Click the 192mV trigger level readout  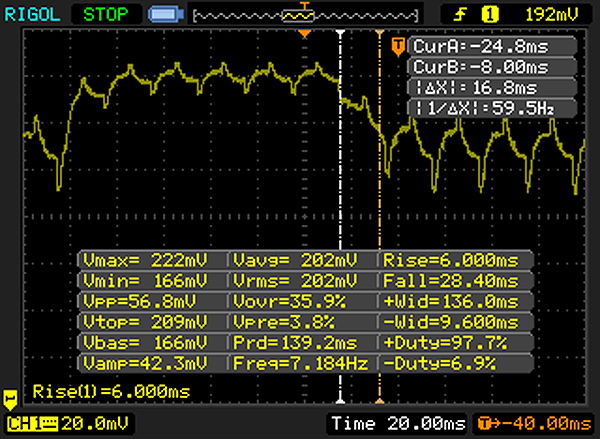pyautogui.click(x=551, y=15)
